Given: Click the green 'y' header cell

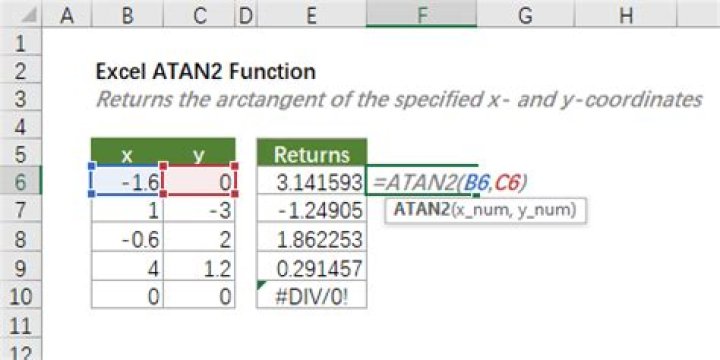Looking at the screenshot, I should (199, 153).
